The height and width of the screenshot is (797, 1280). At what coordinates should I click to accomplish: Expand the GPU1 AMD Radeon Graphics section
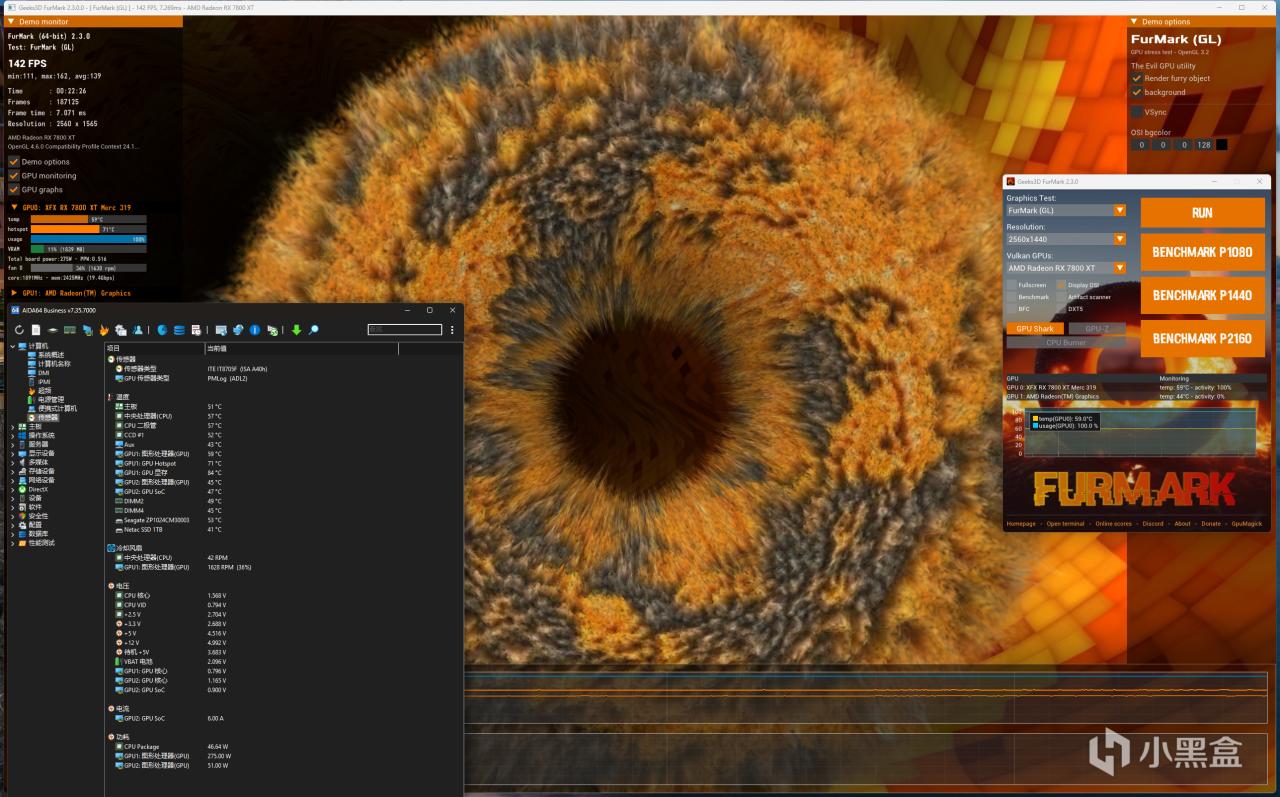pos(14,293)
